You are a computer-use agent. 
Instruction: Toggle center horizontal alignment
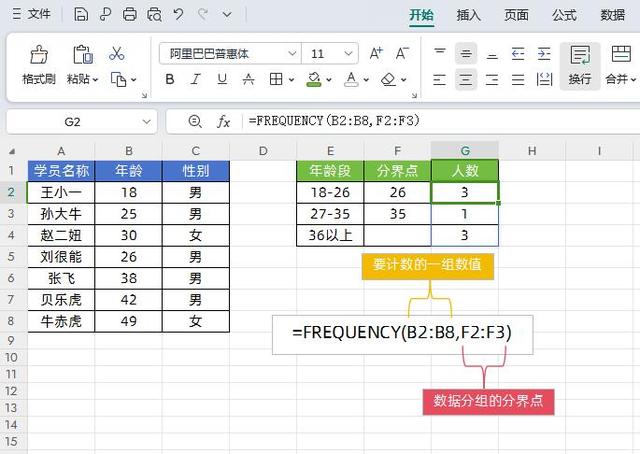(466, 79)
